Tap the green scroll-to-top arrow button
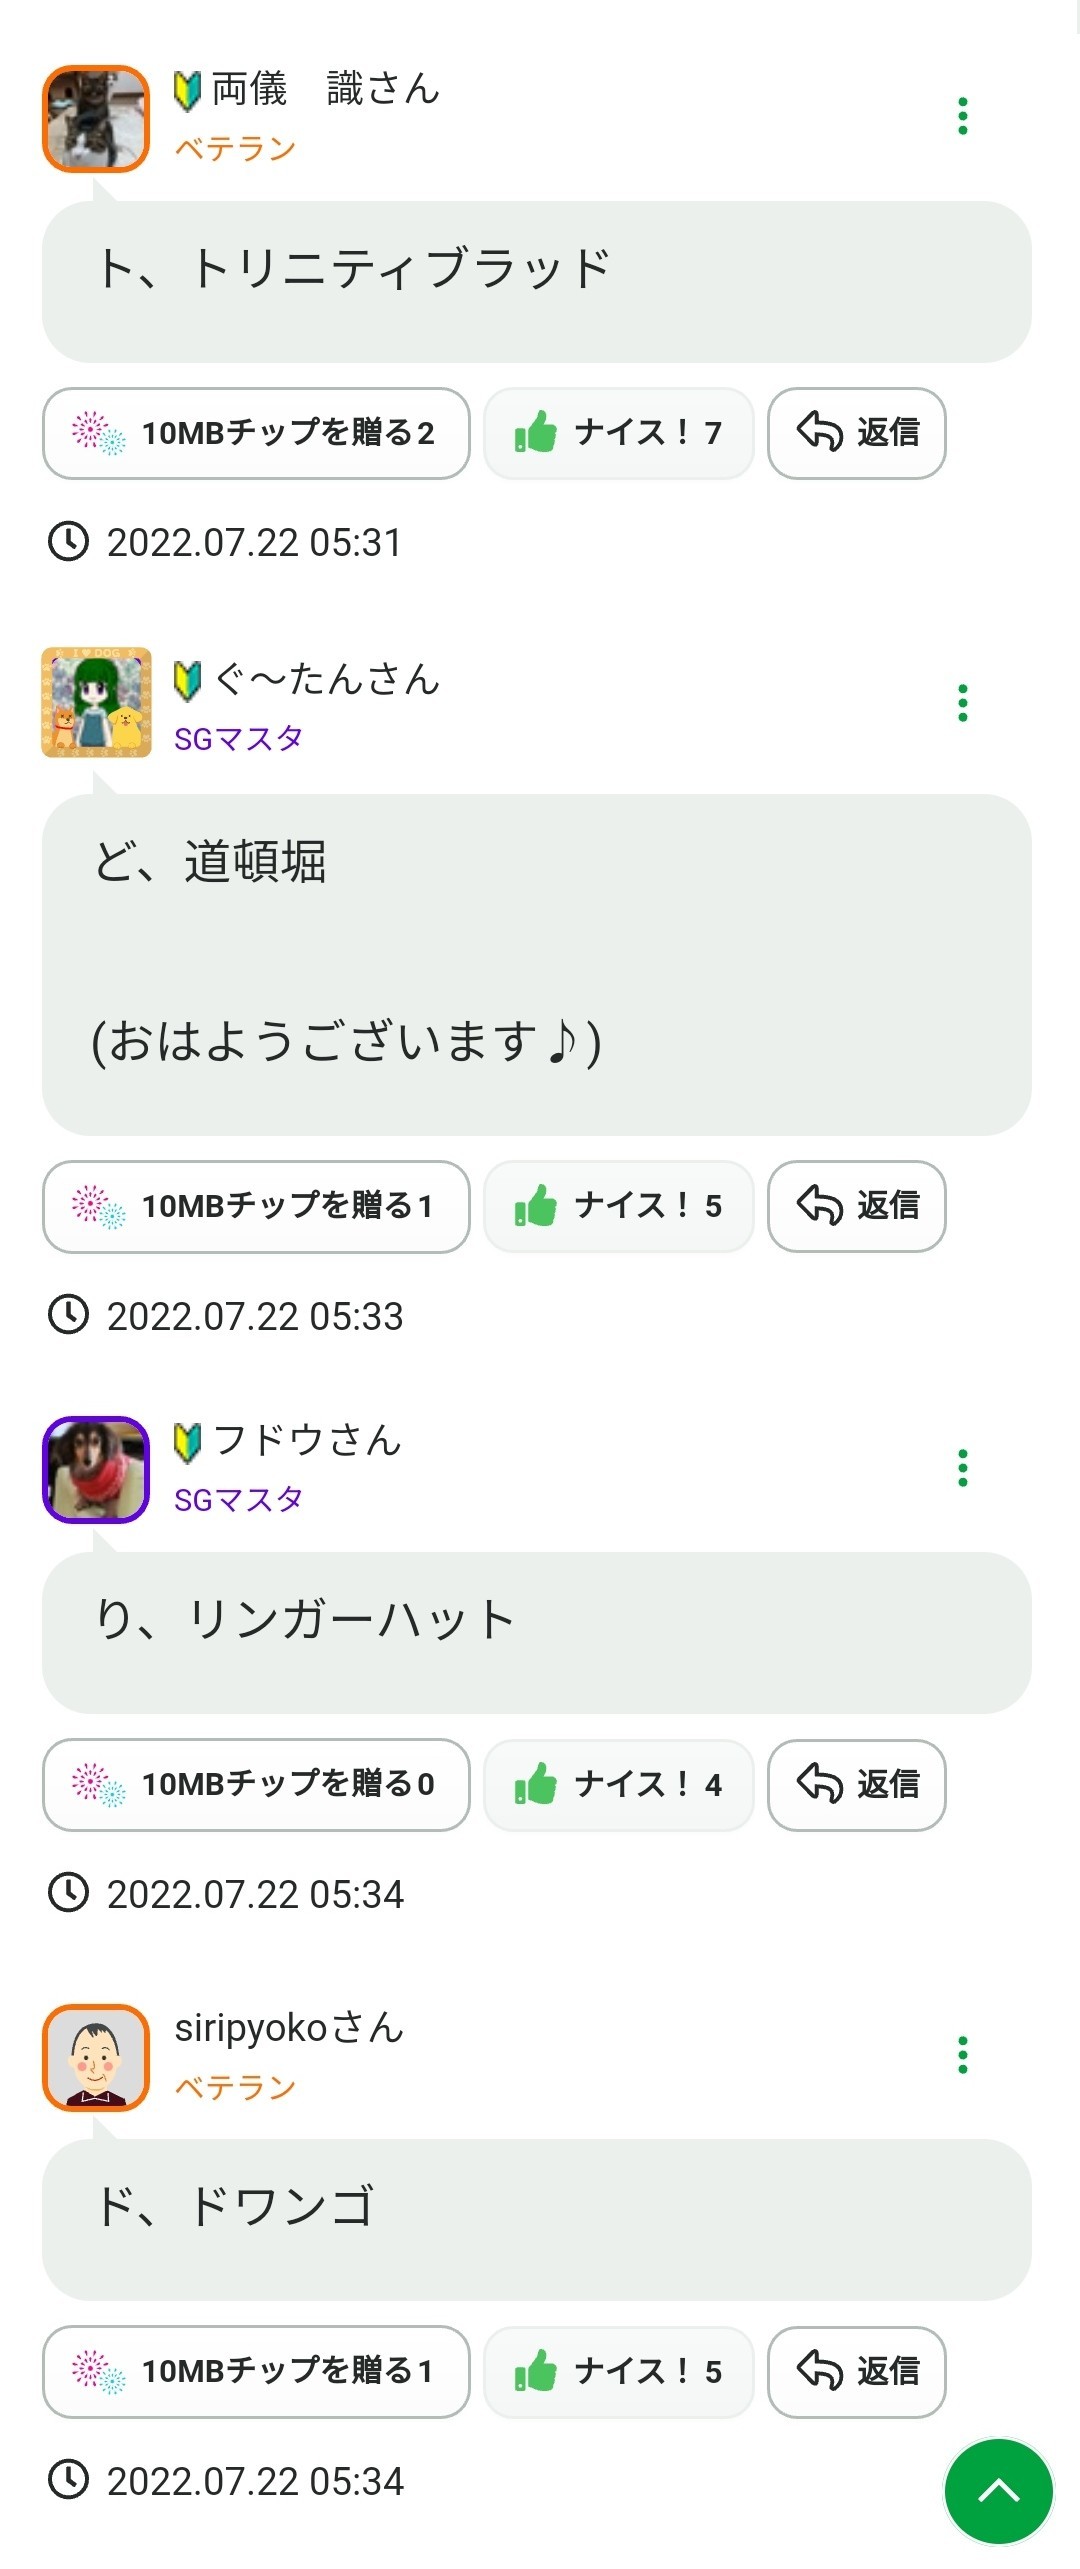1080x2569 pixels. [x=998, y=2491]
